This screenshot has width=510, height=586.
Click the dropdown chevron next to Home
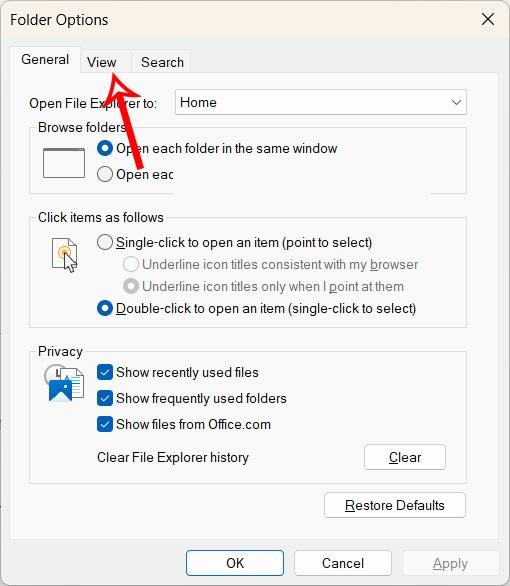[456, 102]
